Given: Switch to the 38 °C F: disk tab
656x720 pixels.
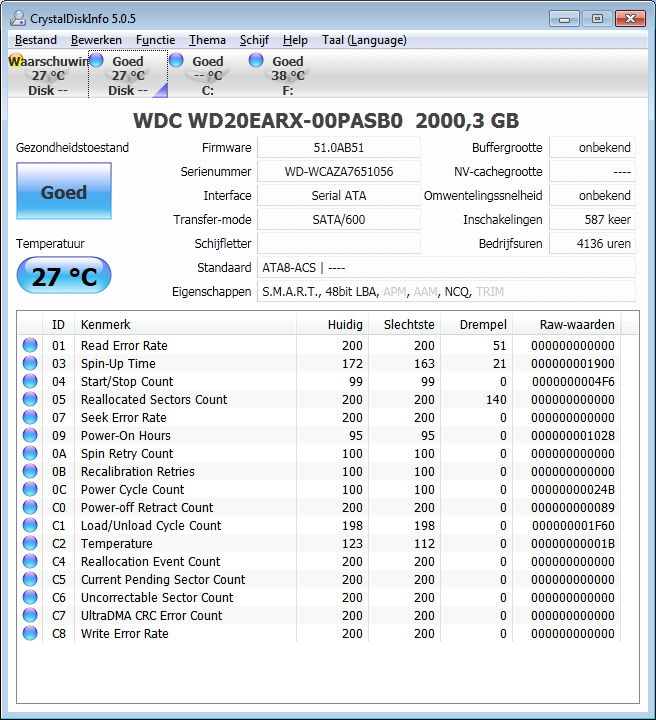Looking at the screenshot, I should [x=287, y=75].
